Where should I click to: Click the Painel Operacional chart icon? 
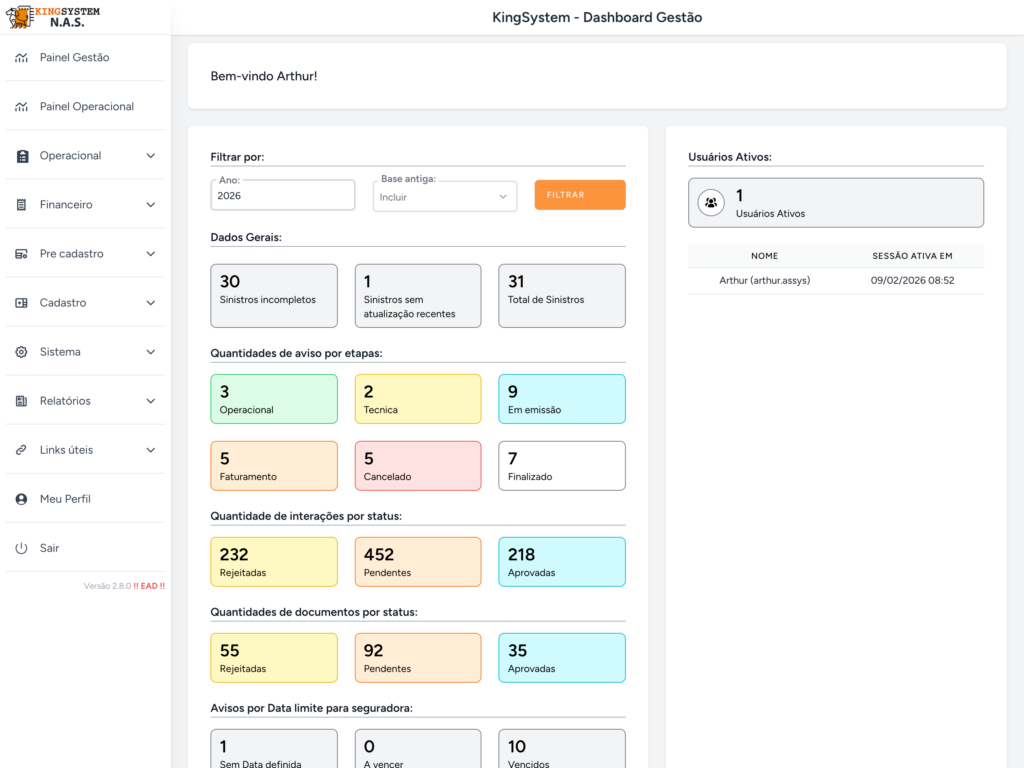click(22, 107)
